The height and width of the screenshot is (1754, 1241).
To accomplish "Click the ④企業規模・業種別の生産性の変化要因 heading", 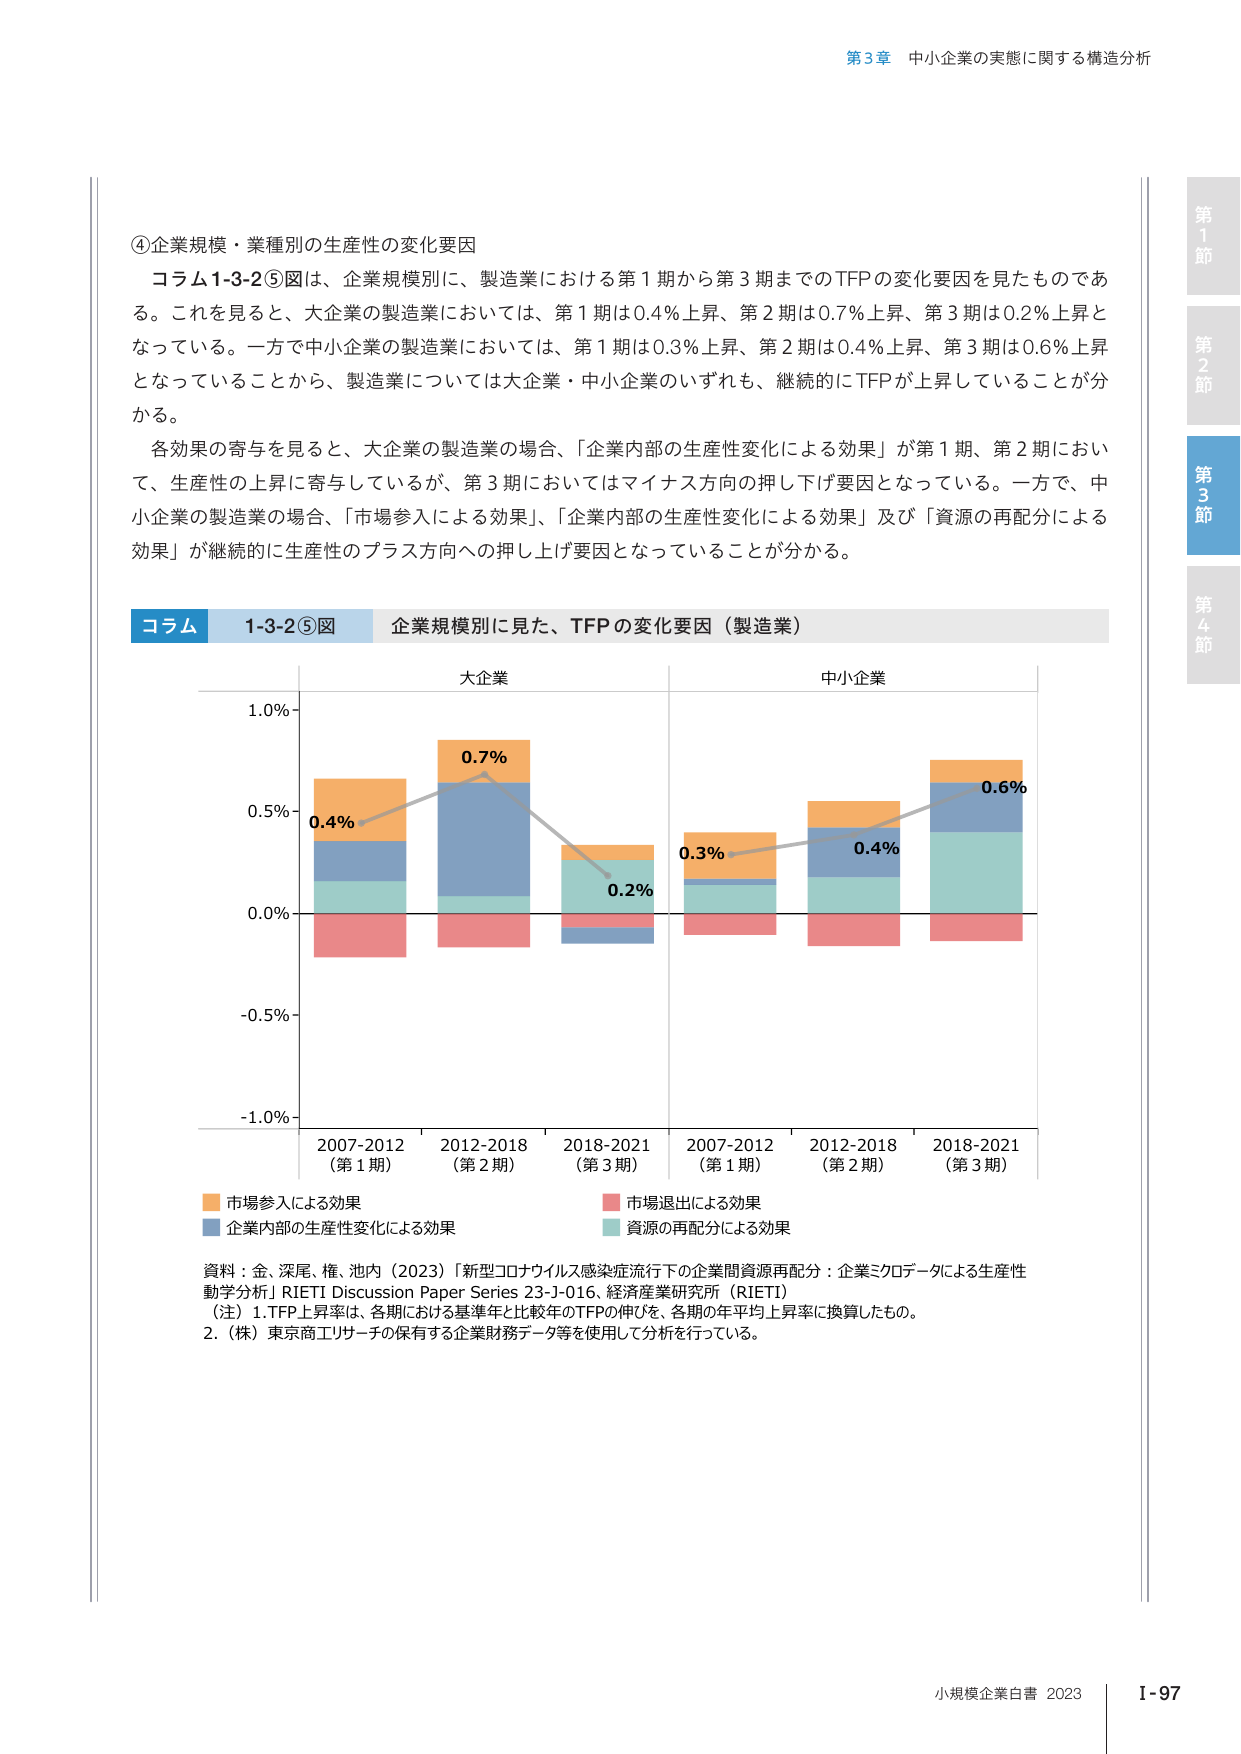I will tap(304, 245).
